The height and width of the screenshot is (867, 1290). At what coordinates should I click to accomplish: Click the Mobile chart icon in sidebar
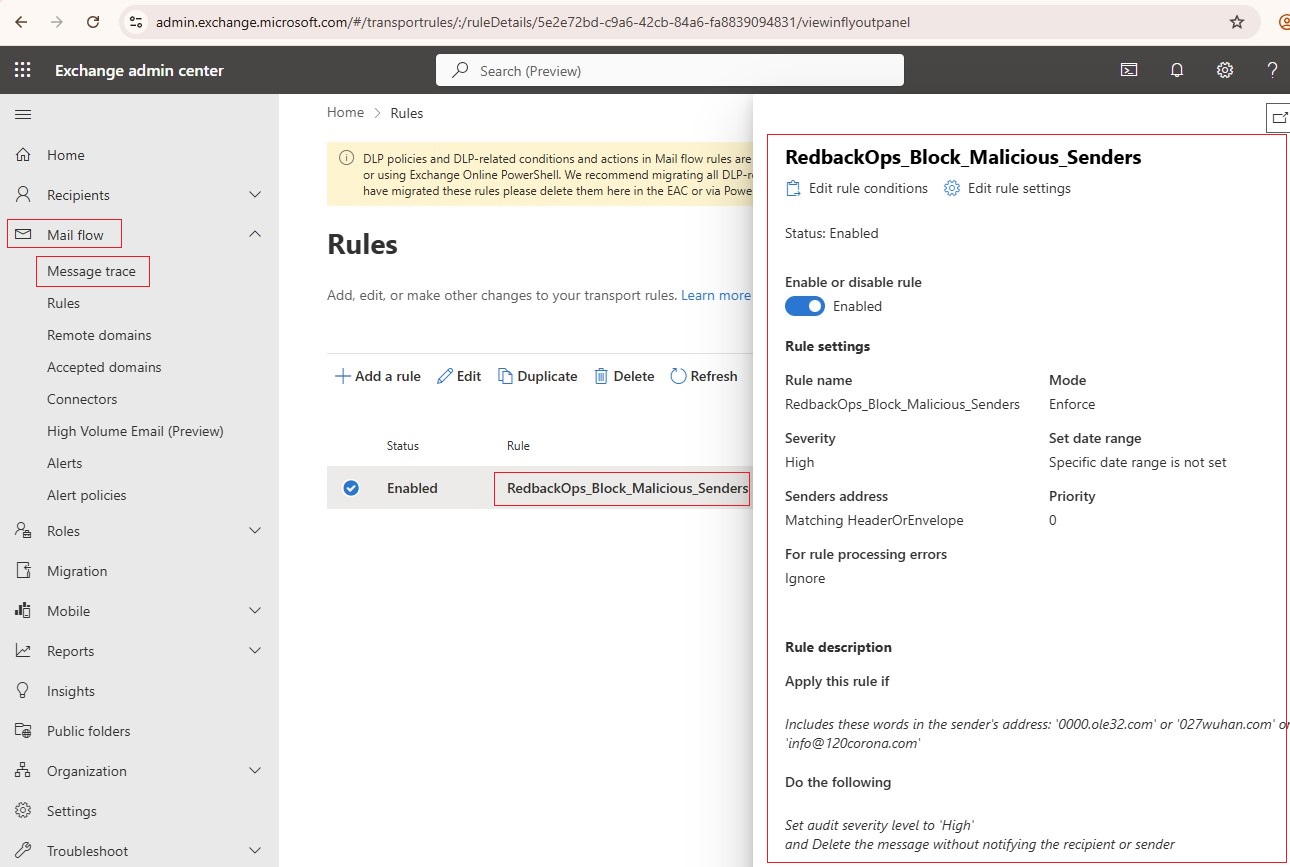tap(23, 611)
